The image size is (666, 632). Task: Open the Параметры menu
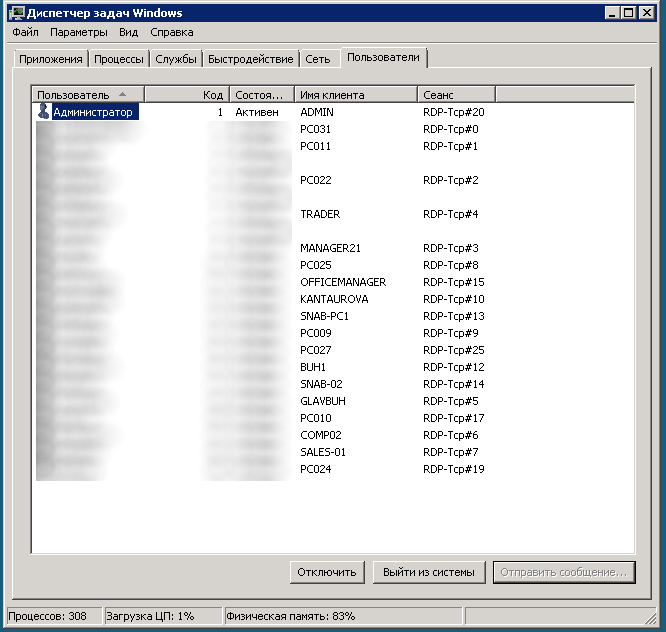pyautogui.click(x=79, y=32)
